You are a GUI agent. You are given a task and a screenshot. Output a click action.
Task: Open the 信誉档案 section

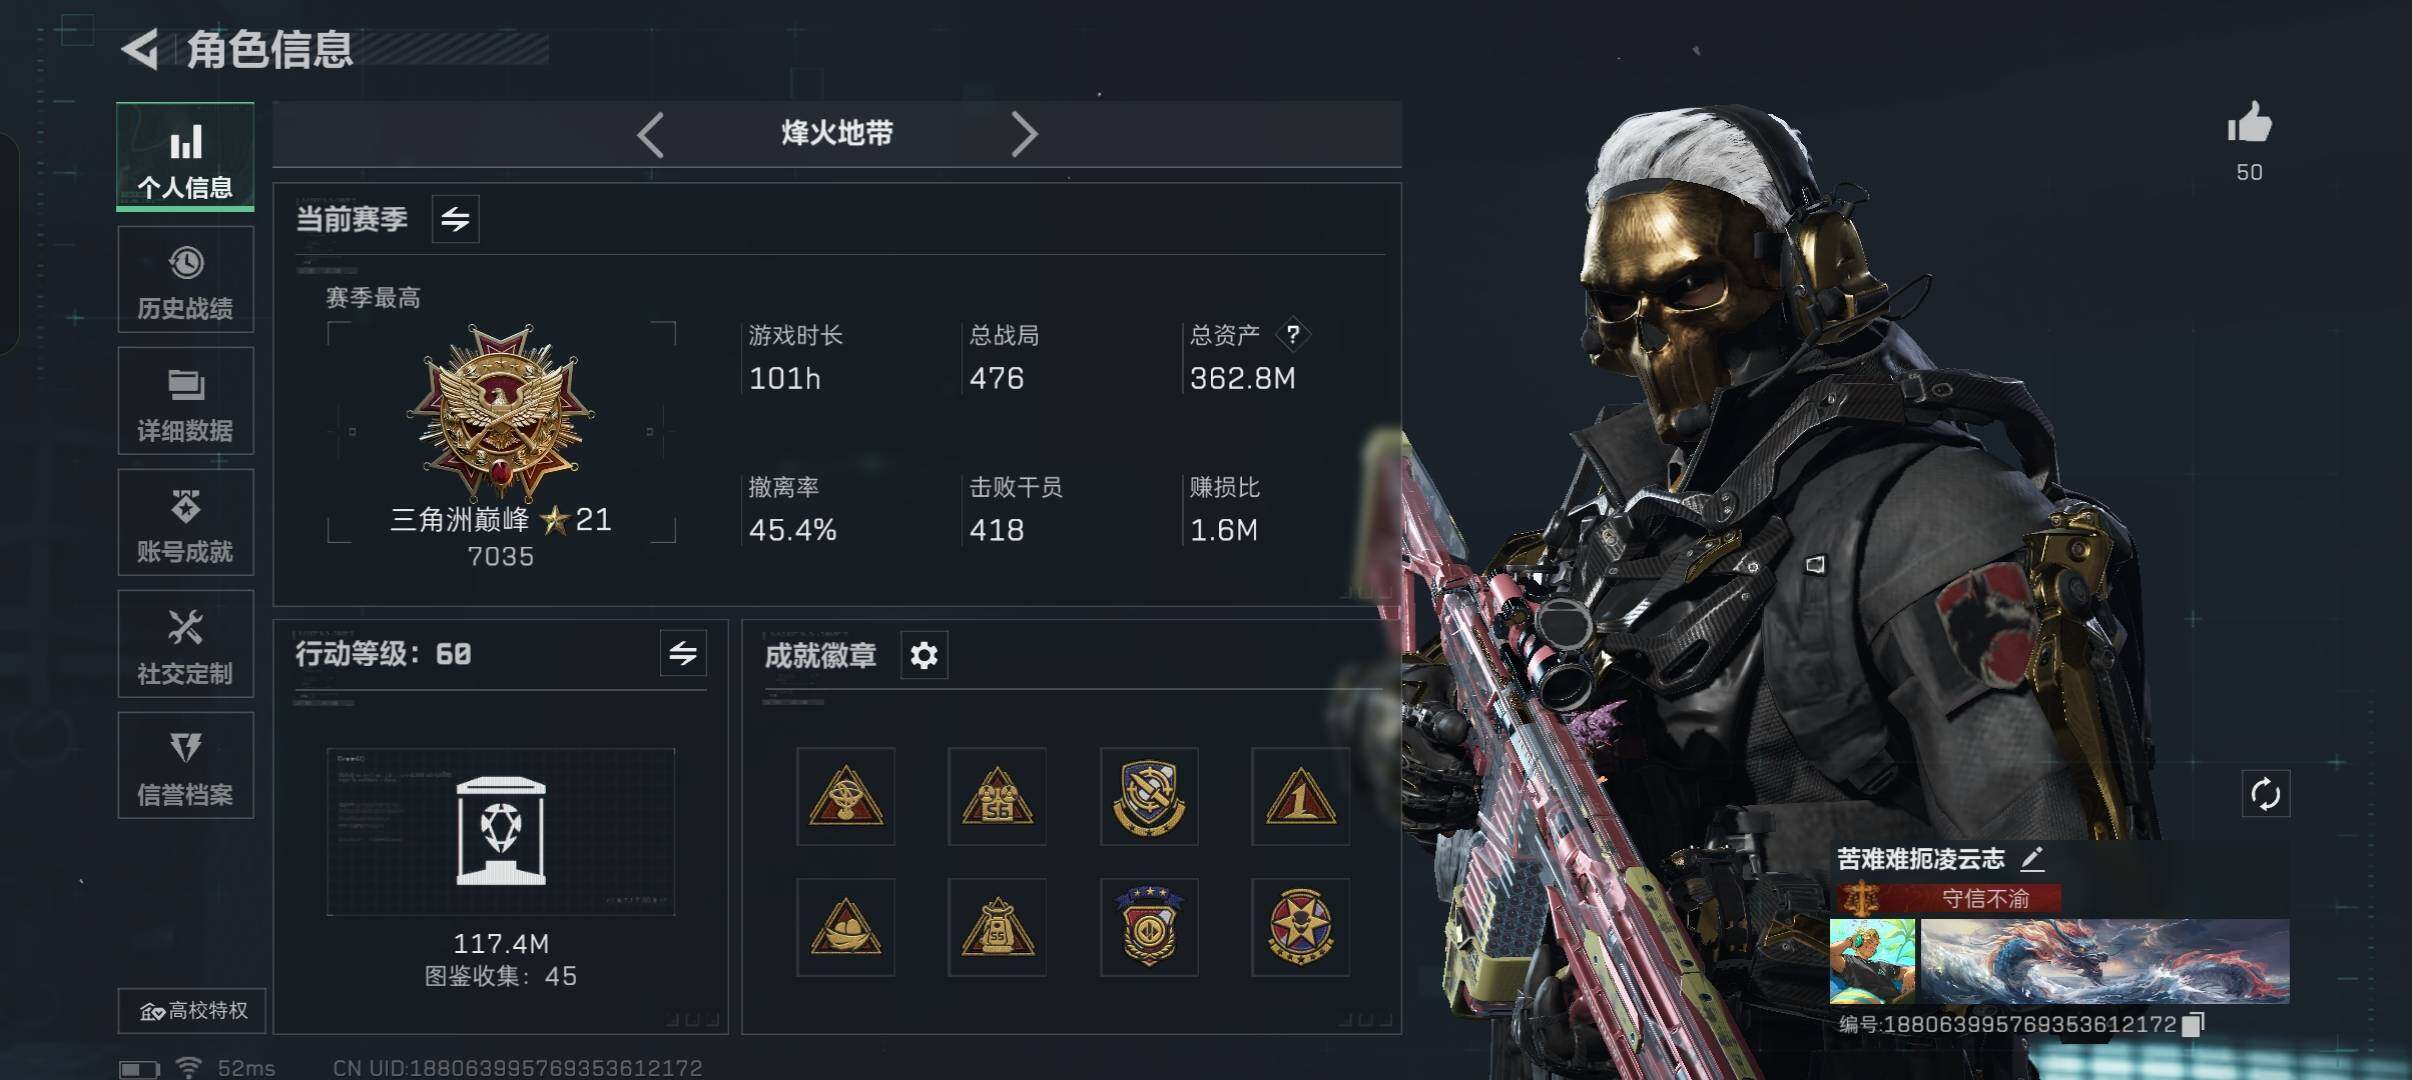pyautogui.click(x=185, y=765)
